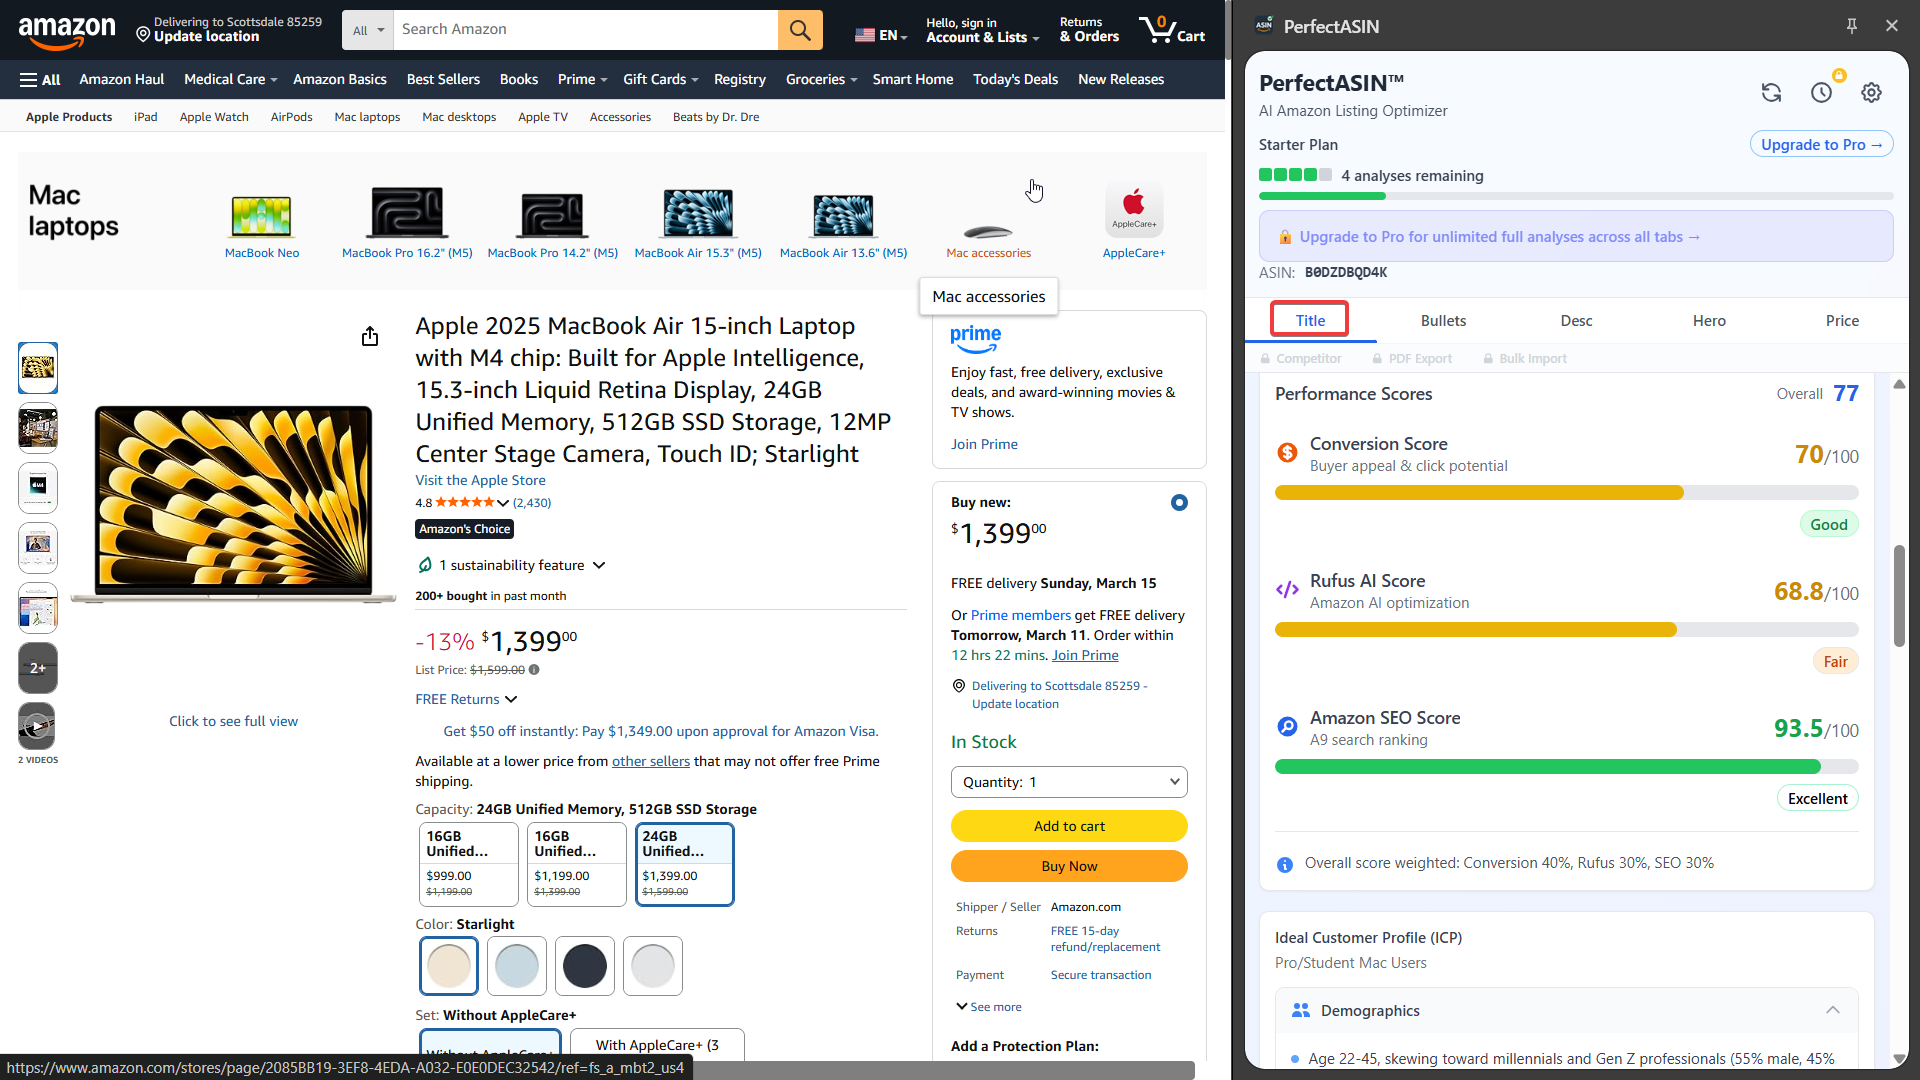Click the PerfectASIN panel scrollbar

(x=1899, y=596)
